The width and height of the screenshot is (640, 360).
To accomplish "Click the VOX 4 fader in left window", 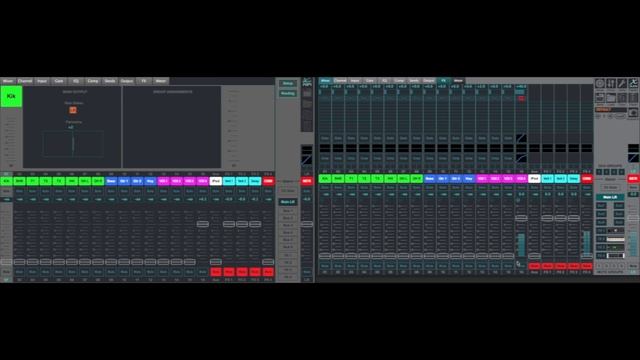I will pyautogui.click(x=202, y=224).
